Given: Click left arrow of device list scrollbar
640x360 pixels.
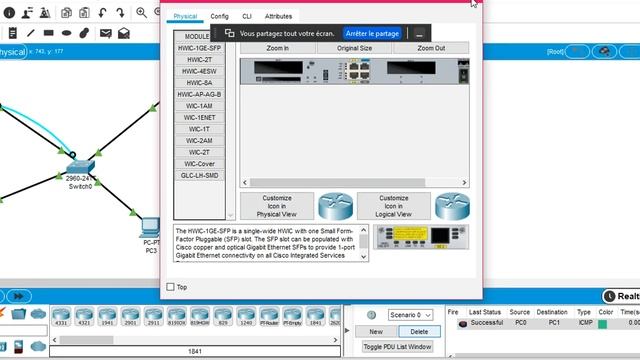Looking at the screenshot, I should [55, 340].
